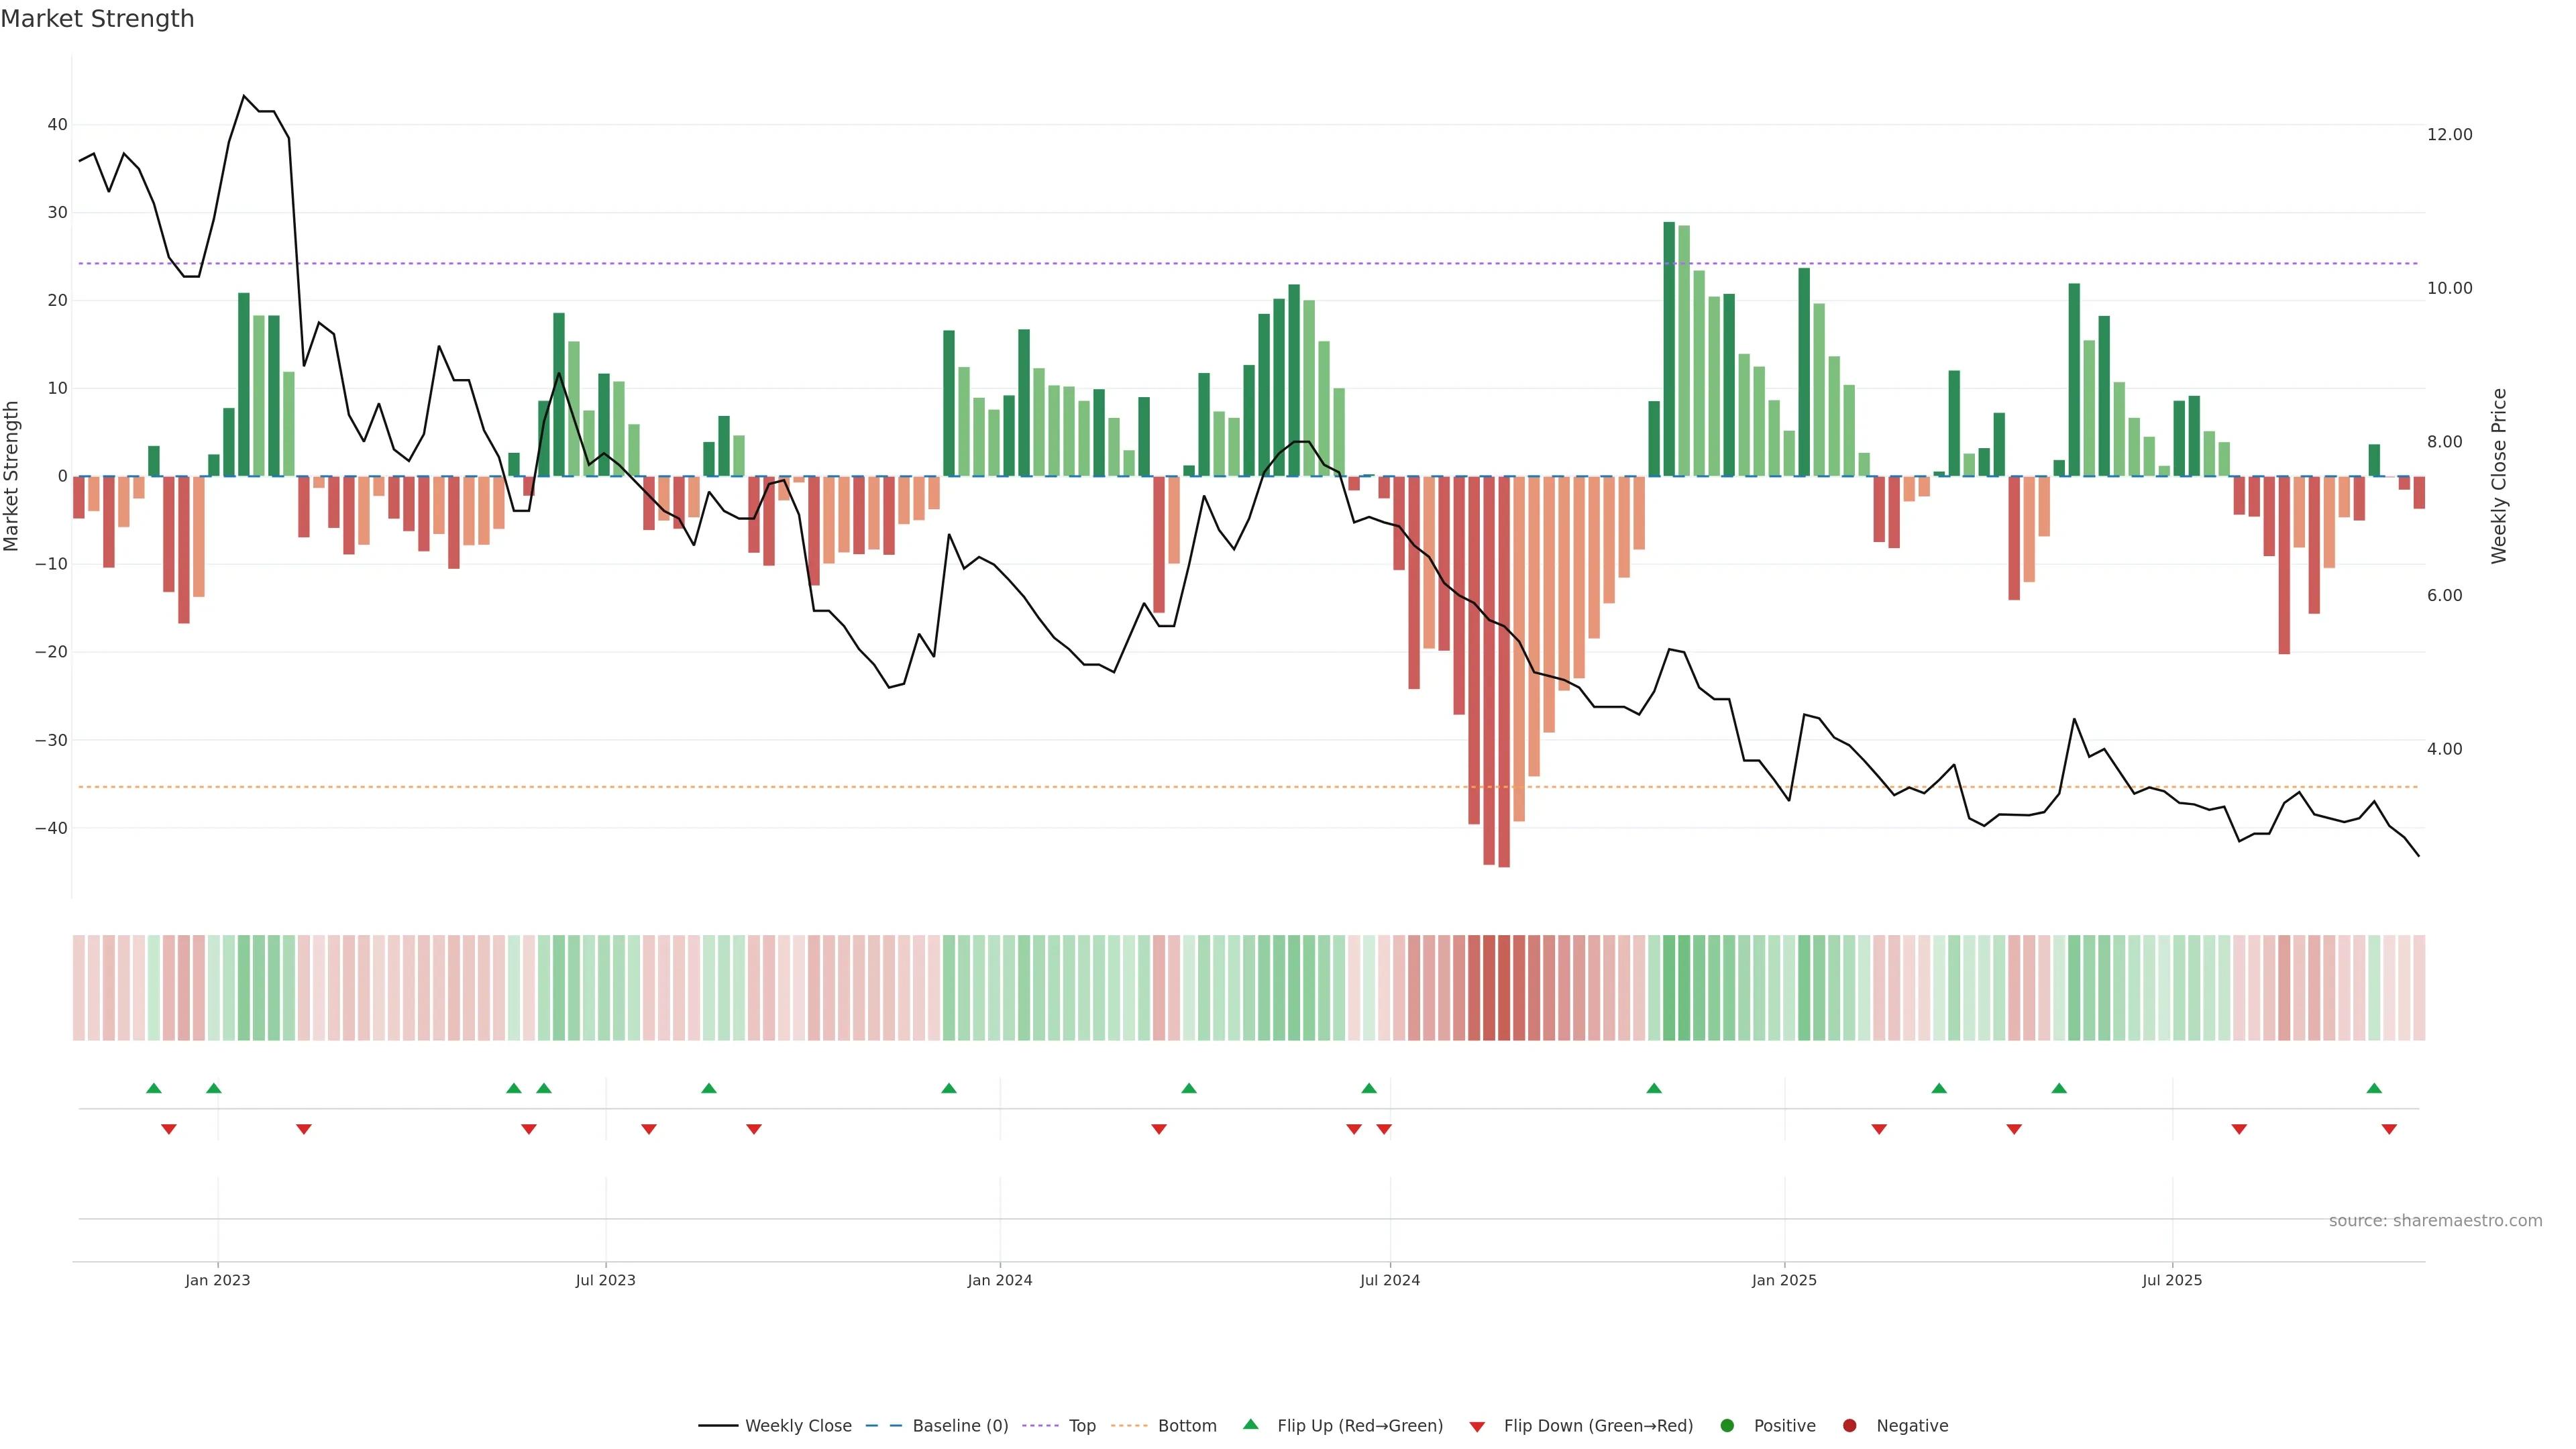This screenshot has width=2576, height=1449.
Task: Click the Market Strength chart title
Action: [x=97, y=19]
